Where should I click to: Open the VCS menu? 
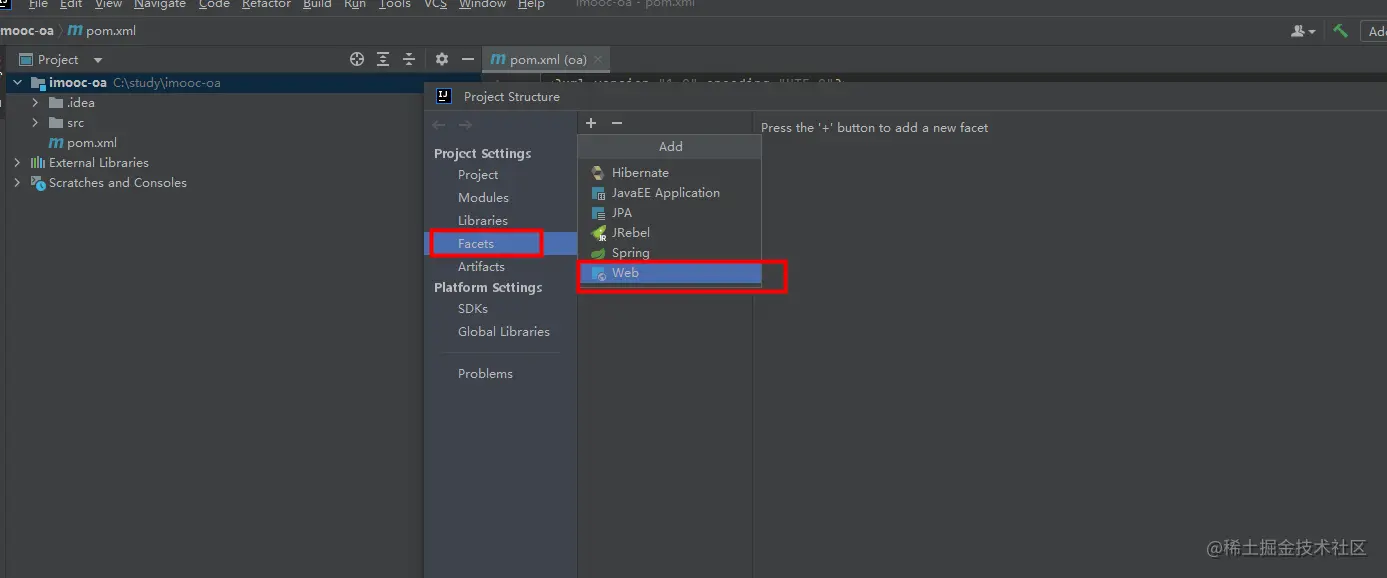(x=435, y=4)
